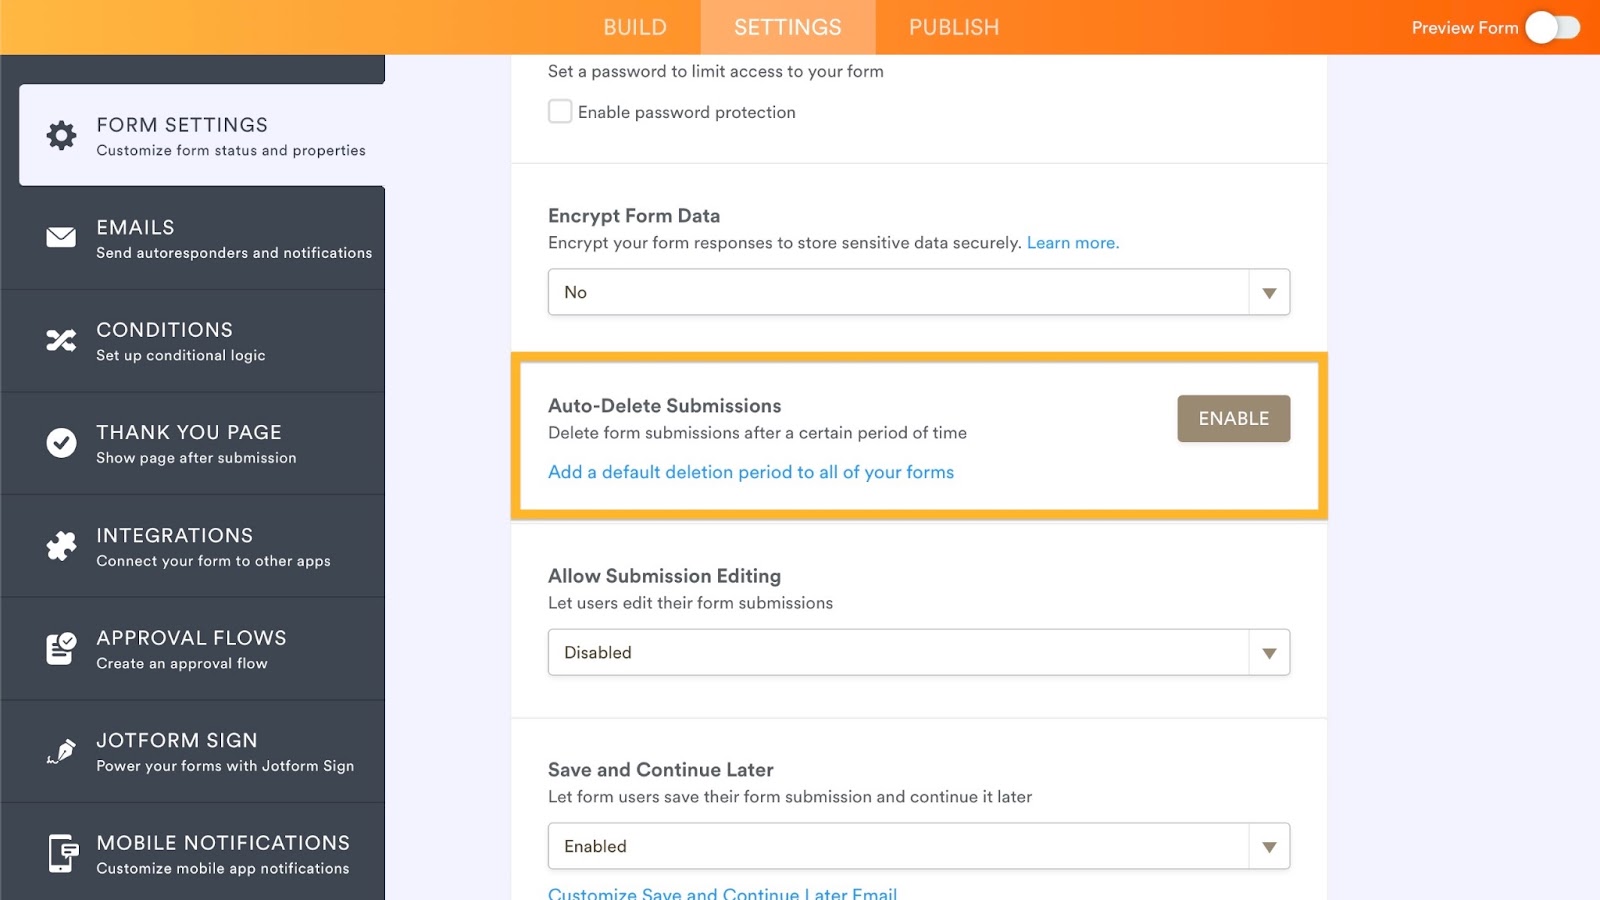Viewport: 1600px width, 900px height.
Task: Click Add a default deletion period link
Action: tap(750, 472)
